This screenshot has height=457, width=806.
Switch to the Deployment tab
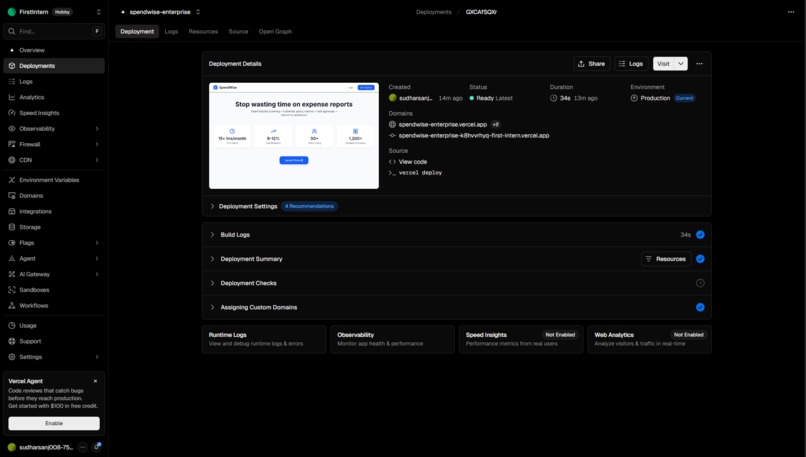point(137,31)
